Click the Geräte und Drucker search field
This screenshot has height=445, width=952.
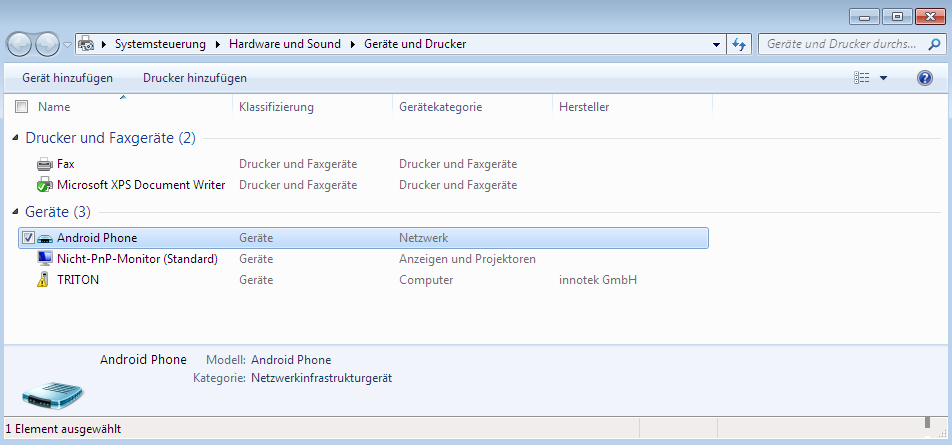pos(840,44)
